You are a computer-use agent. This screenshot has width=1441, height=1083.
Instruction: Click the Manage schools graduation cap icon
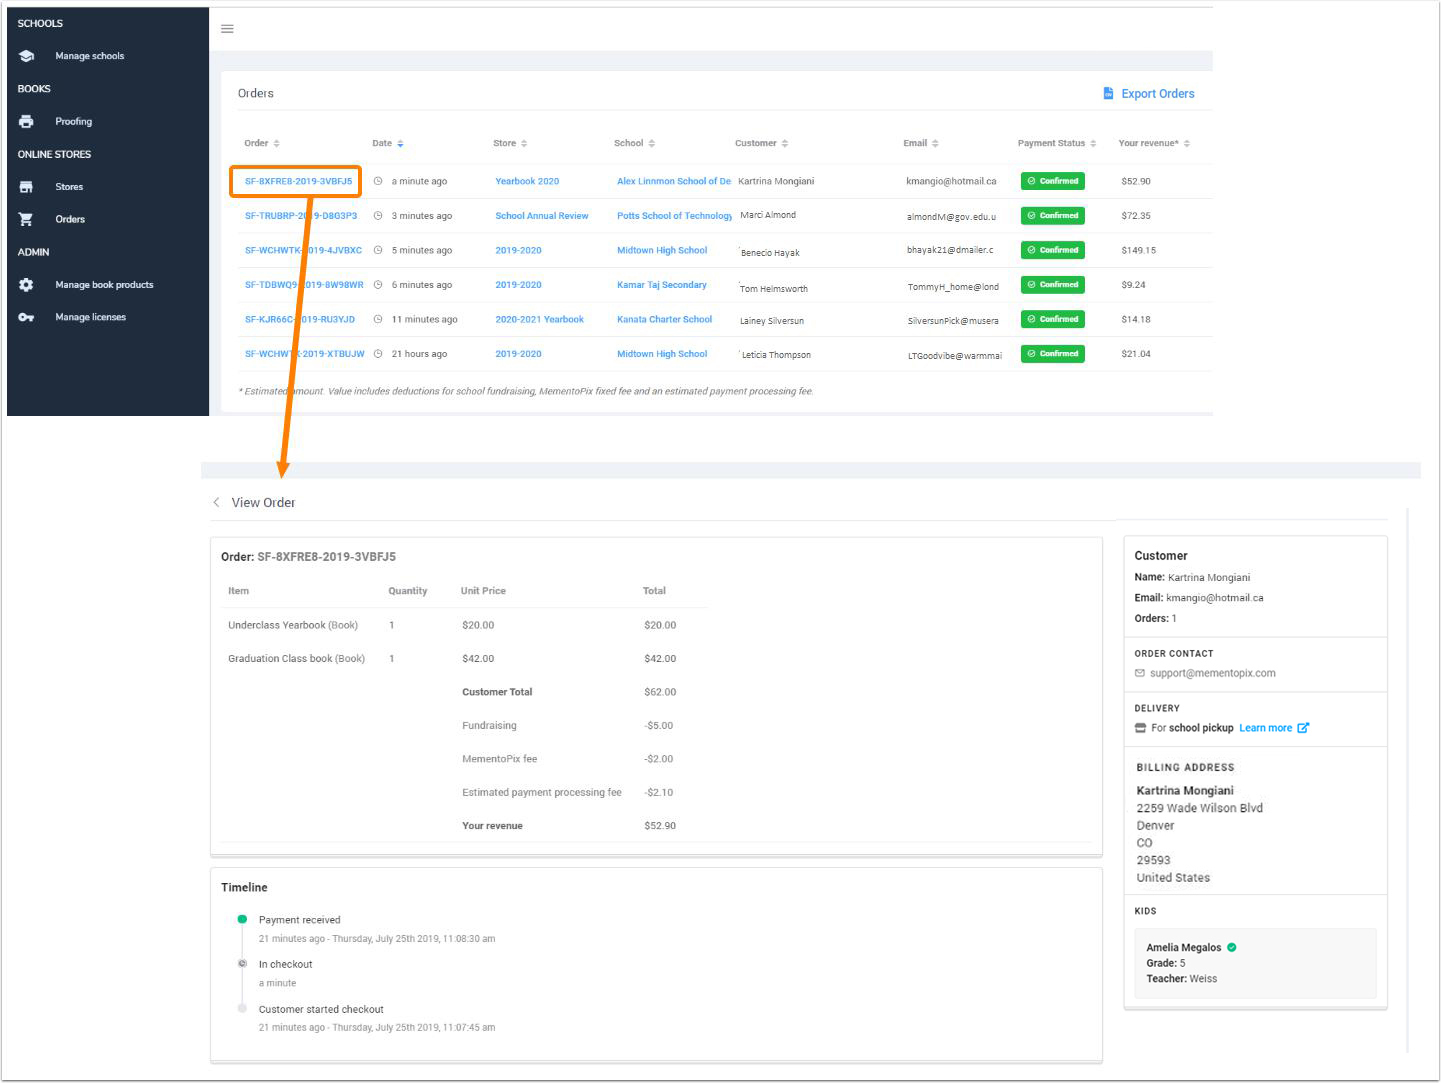(x=27, y=56)
